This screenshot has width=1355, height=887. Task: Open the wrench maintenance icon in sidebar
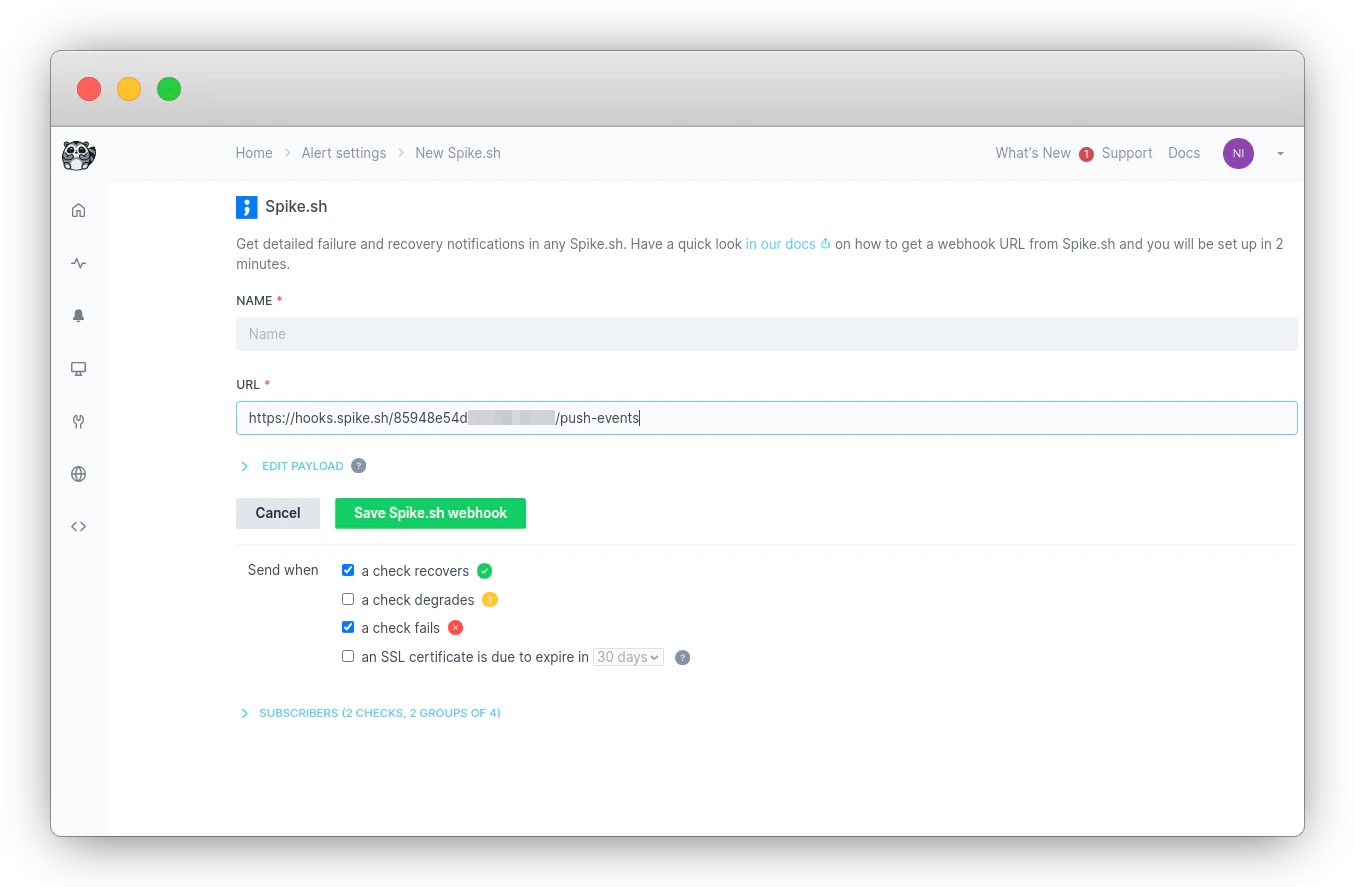click(79, 422)
